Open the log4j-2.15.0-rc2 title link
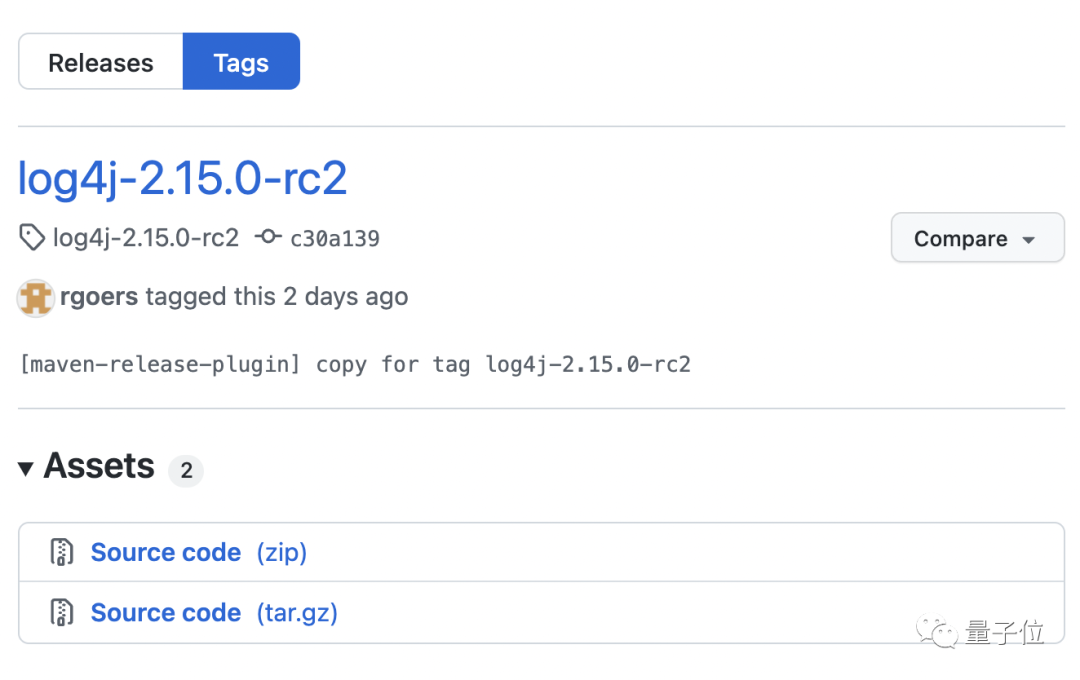The image size is (1080, 680). [183, 178]
